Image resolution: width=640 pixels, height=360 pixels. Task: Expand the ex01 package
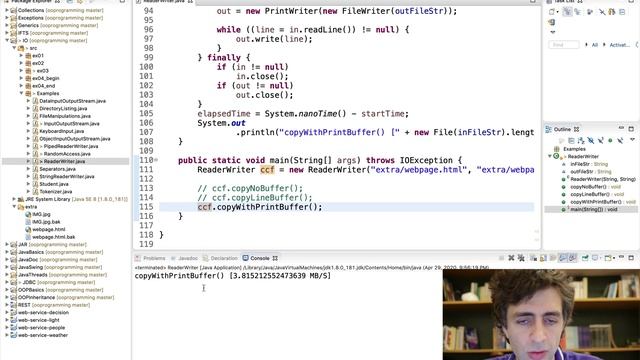[x=21, y=56]
